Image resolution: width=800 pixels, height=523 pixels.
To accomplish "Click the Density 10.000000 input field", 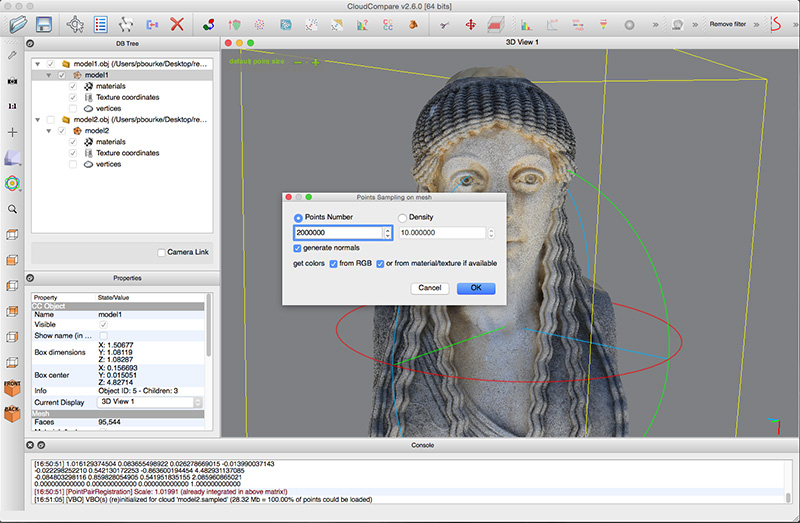I will 442,233.
